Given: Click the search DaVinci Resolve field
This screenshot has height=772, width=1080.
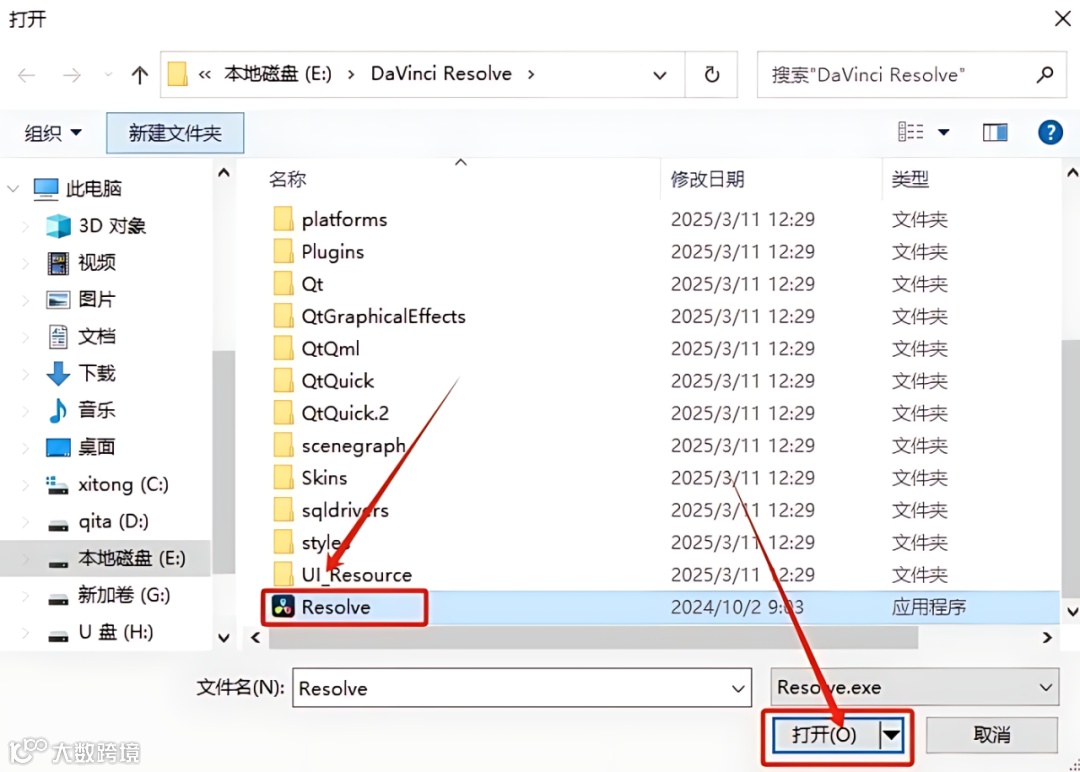Looking at the screenshot, I should pyautogui.click(x=911, y=74).
